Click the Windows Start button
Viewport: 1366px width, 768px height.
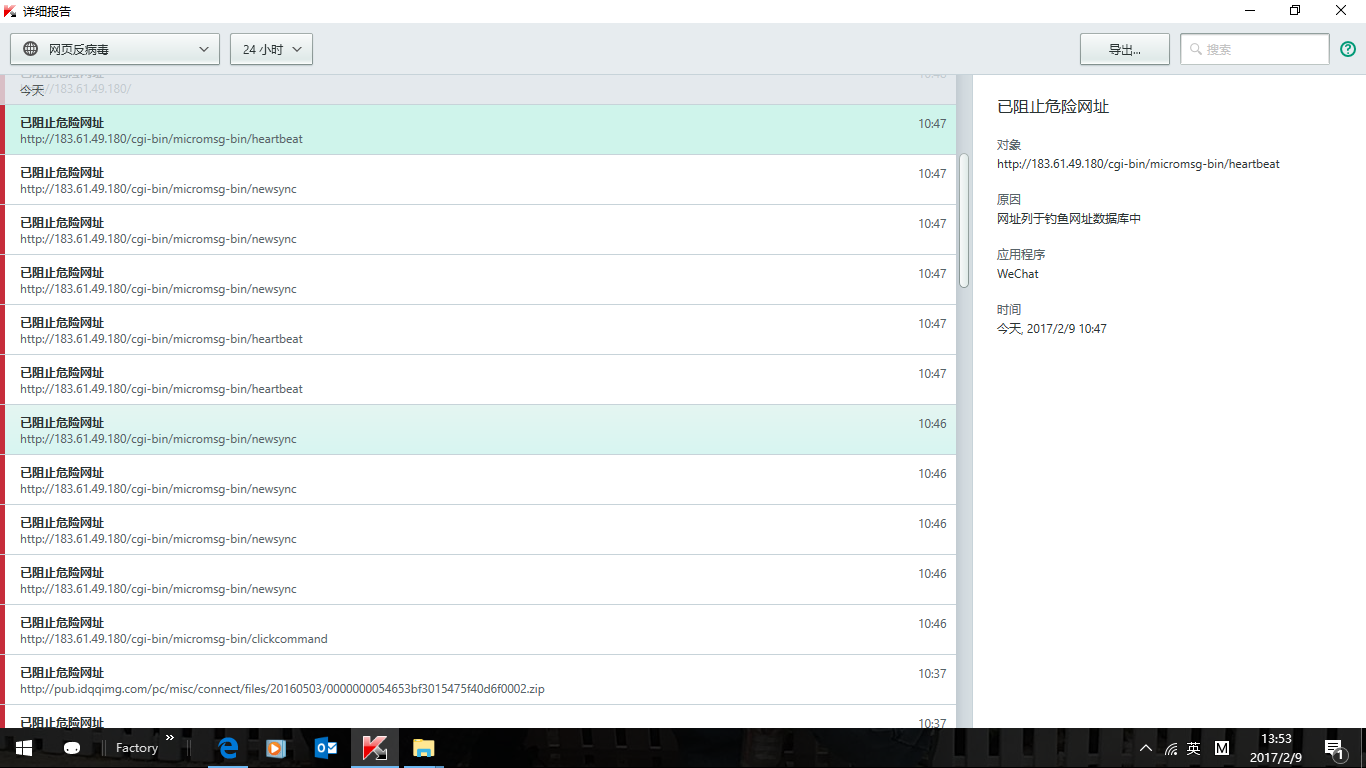[24, 748]
